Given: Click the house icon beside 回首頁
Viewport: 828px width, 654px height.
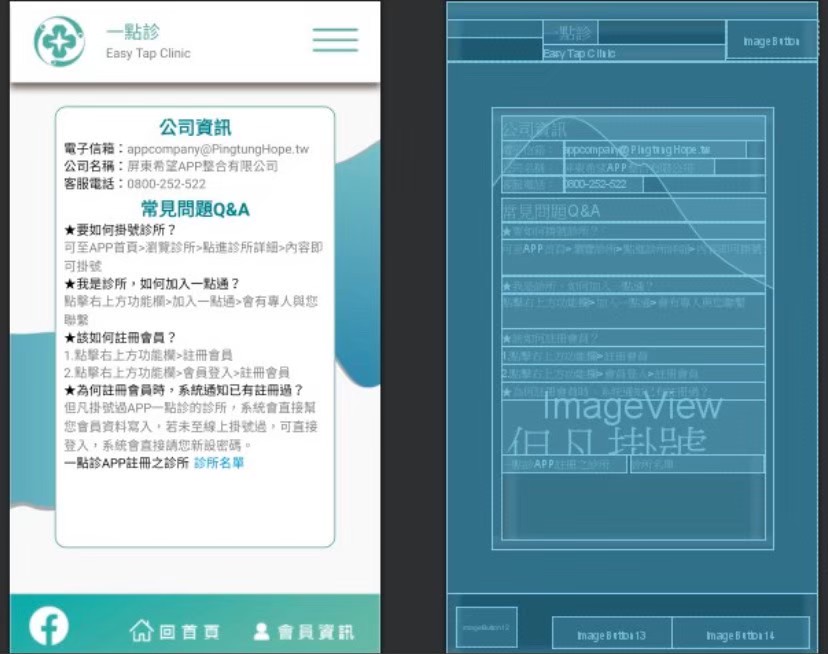Looking at the screenshot, I should 141,631.
